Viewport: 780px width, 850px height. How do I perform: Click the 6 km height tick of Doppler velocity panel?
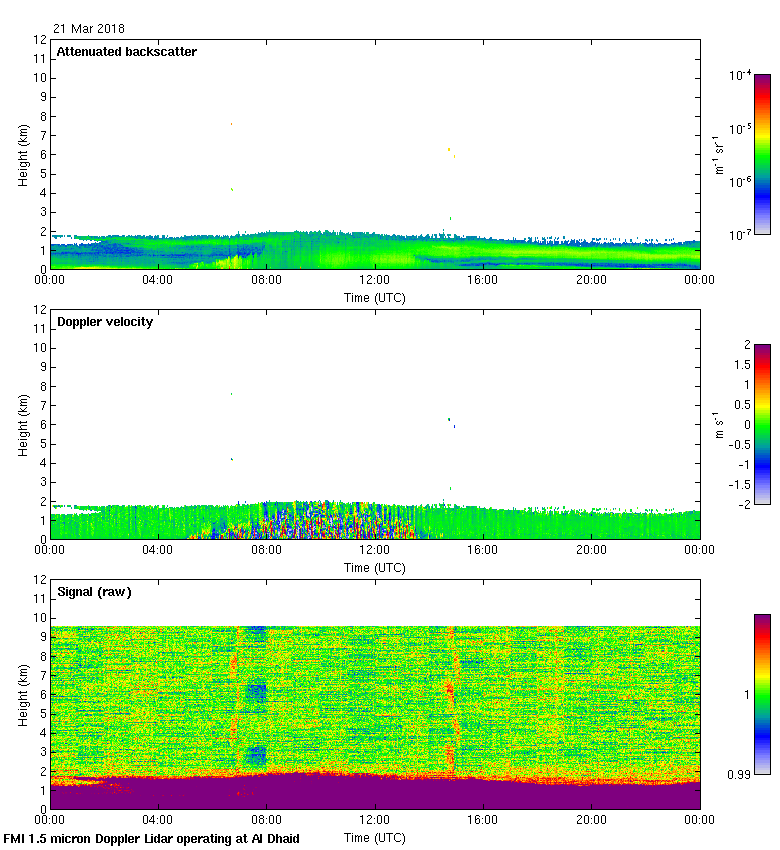[44, 425]
